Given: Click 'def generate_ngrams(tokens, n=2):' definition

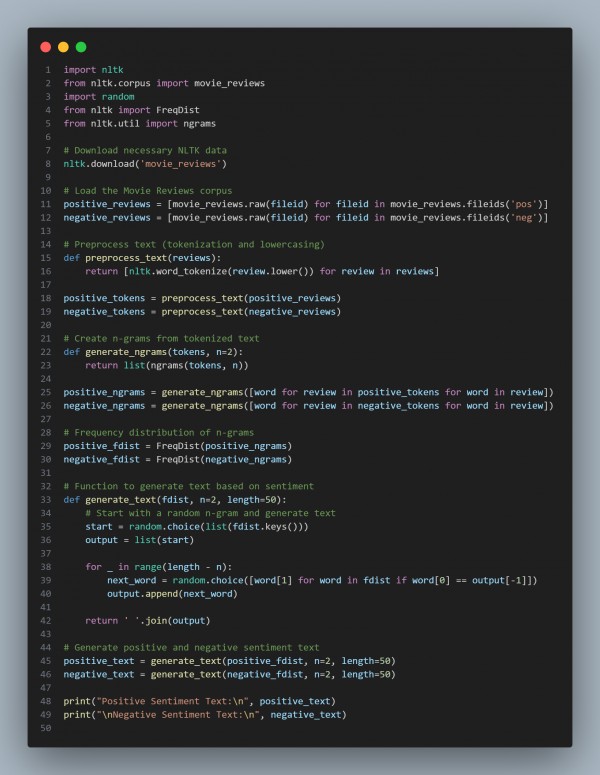Looking at the screenshot, I should [153, 352].
